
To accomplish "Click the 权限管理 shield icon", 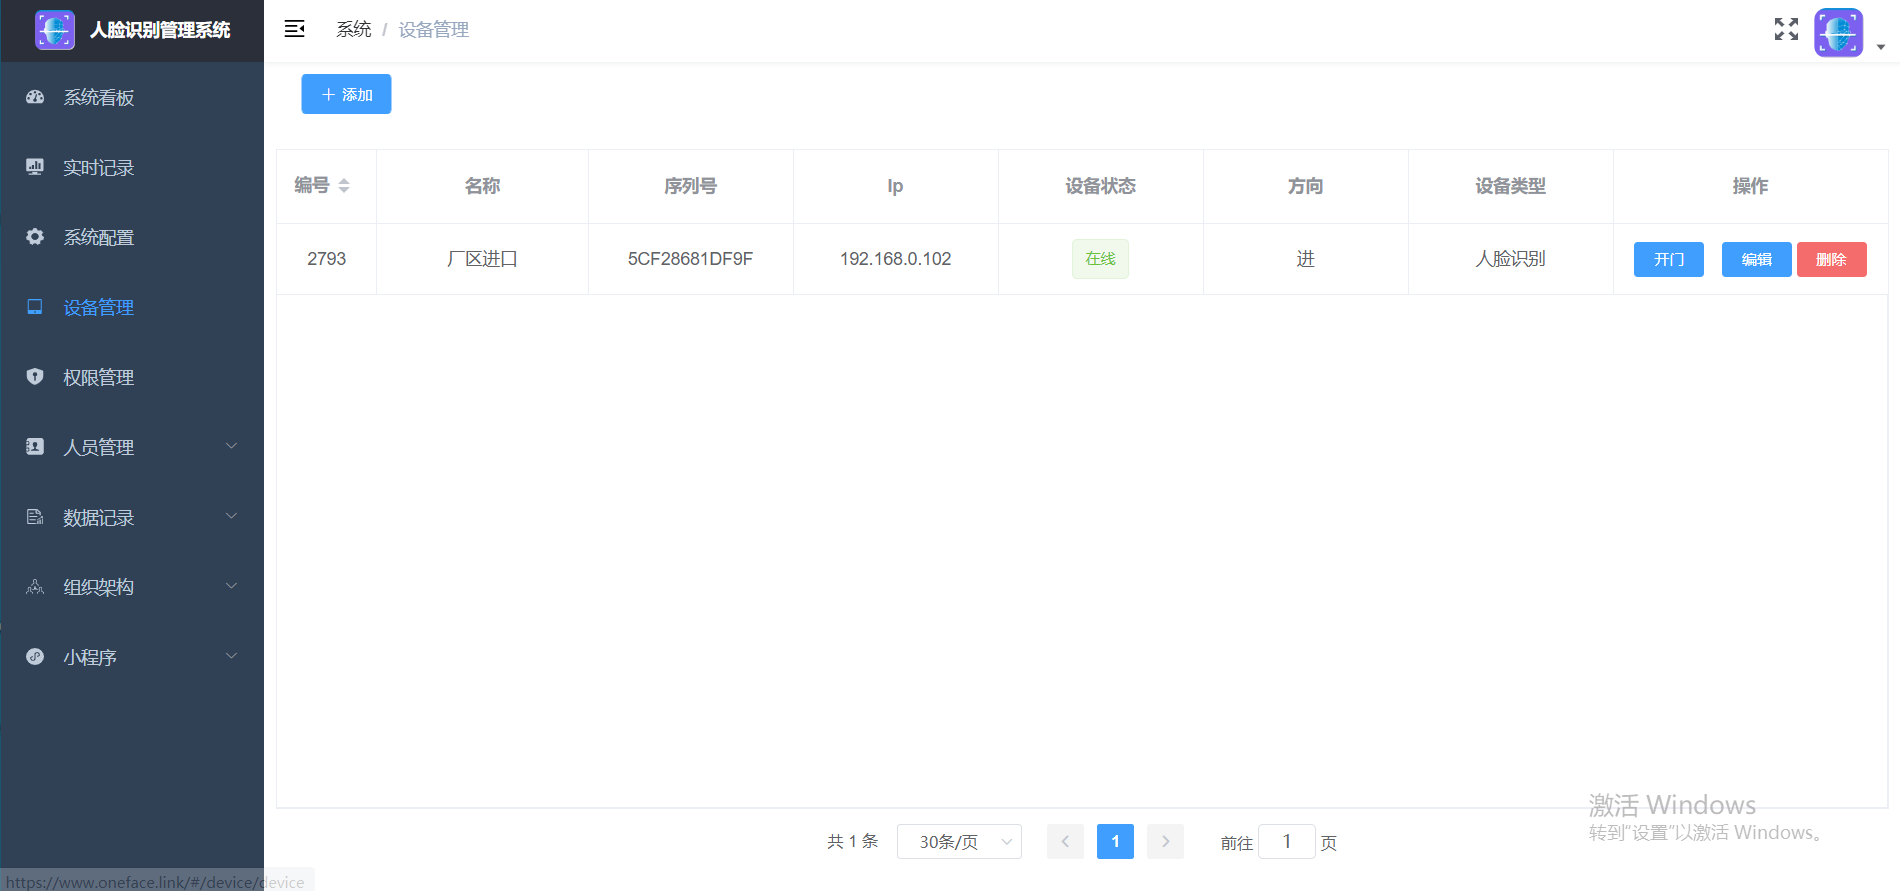I will point(35,377).
